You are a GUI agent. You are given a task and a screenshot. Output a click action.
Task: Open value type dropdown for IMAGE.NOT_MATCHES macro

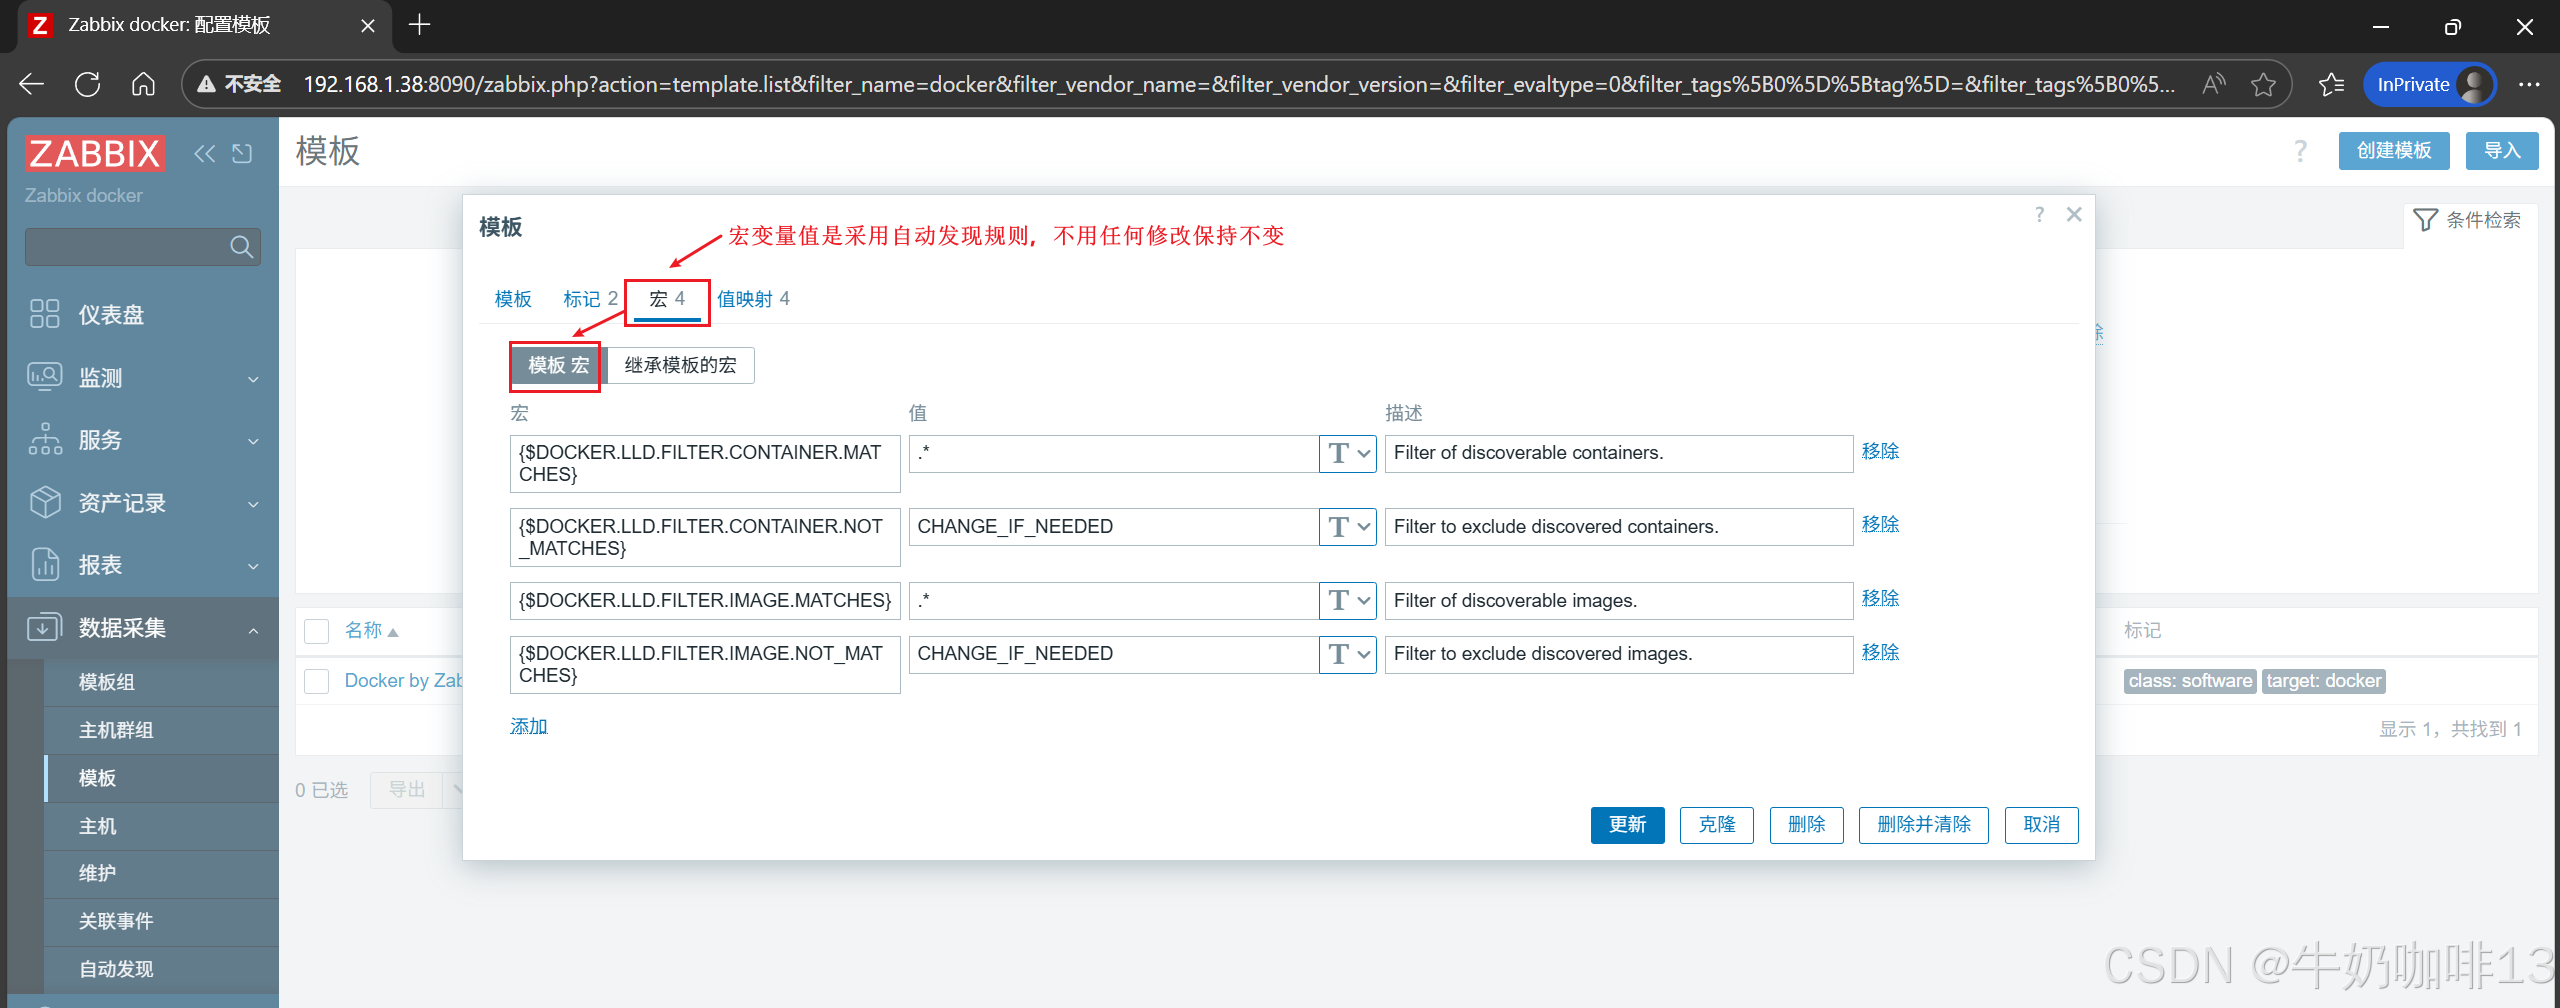(x=1348, y=654)
